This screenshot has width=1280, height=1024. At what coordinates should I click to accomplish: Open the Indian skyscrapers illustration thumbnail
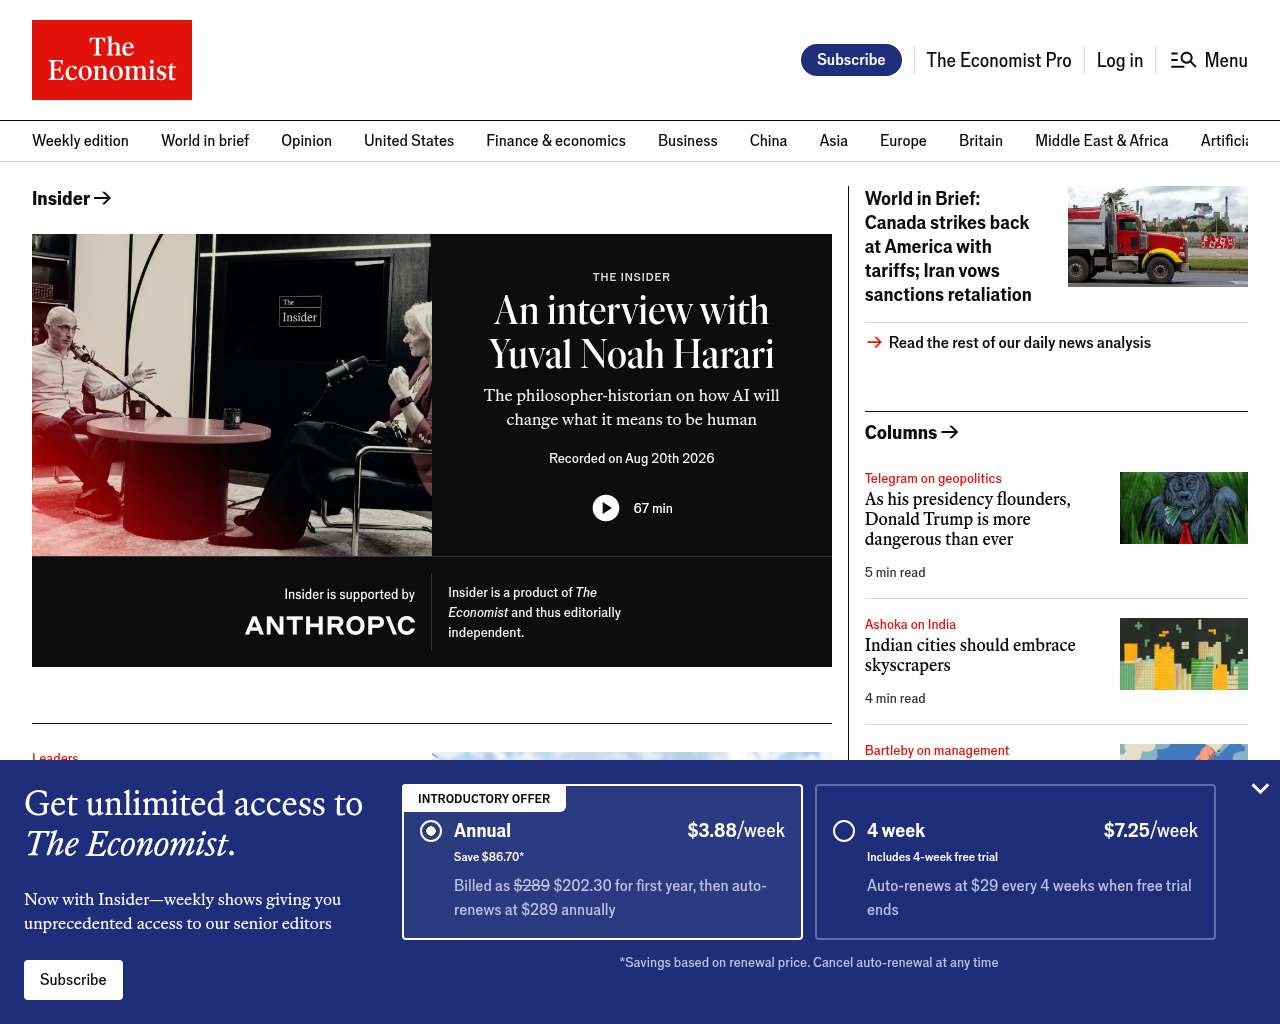coord(1184,654)
